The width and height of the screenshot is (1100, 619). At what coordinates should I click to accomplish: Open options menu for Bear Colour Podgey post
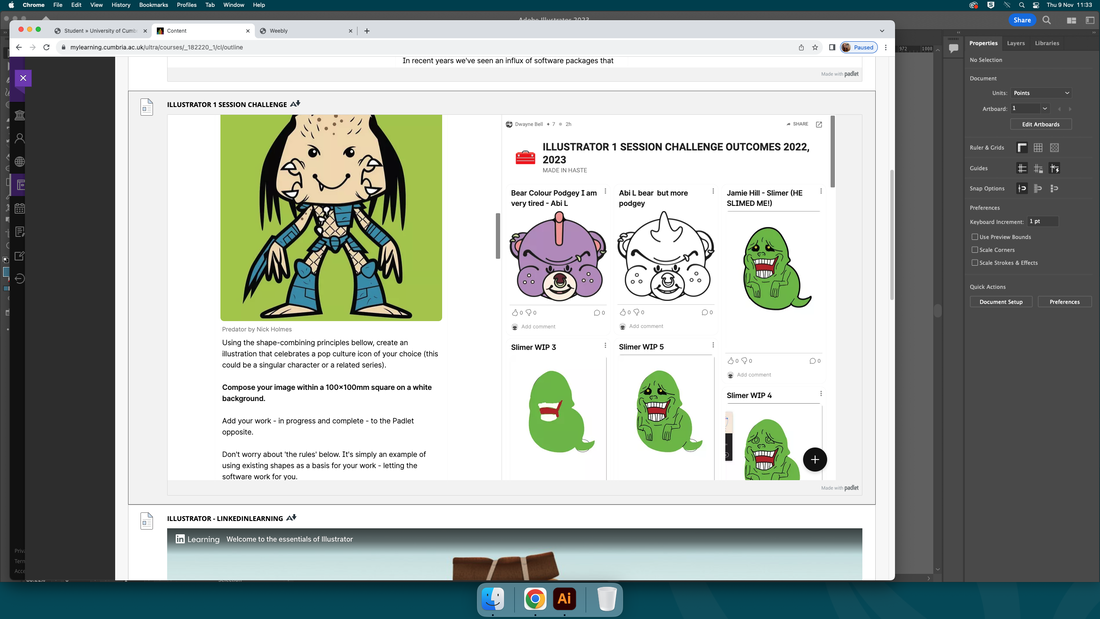[605, 191]
